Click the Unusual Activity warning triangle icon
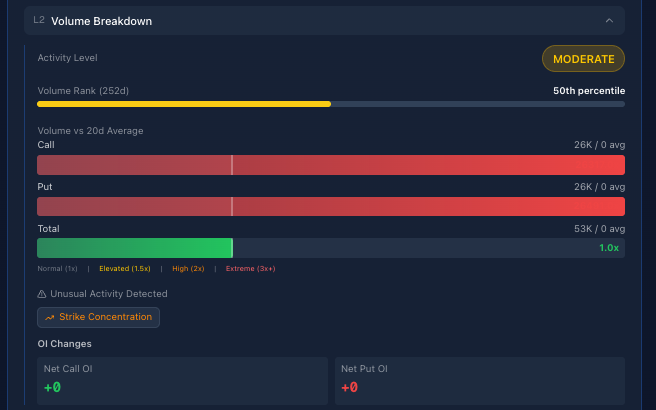The width and height of the screenshot is (656, 410). click(42, 294)
